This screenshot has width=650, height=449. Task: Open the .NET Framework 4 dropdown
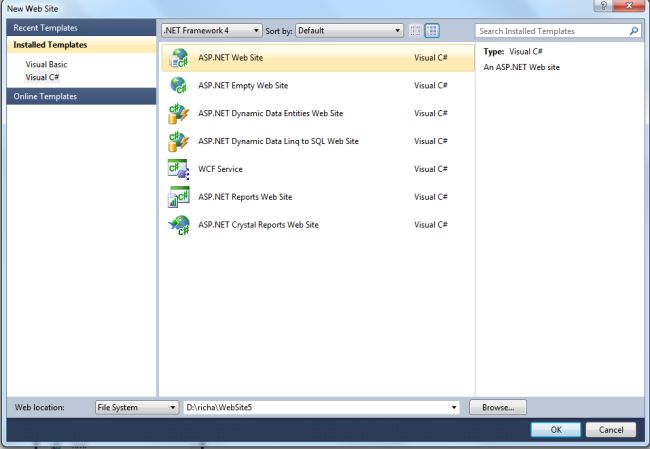pyautogui.click(x=212, y=31)
